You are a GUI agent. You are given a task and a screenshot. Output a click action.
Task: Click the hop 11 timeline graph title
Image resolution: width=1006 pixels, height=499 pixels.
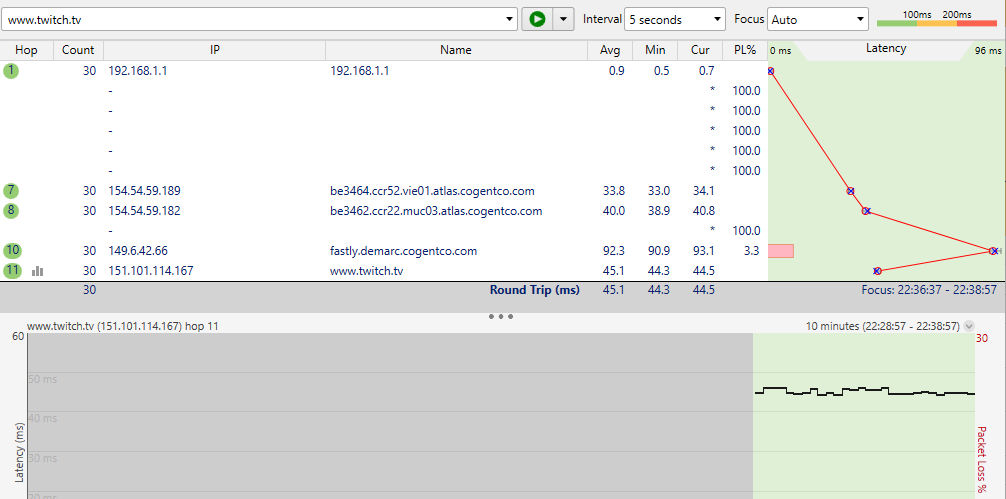[123, 326]
